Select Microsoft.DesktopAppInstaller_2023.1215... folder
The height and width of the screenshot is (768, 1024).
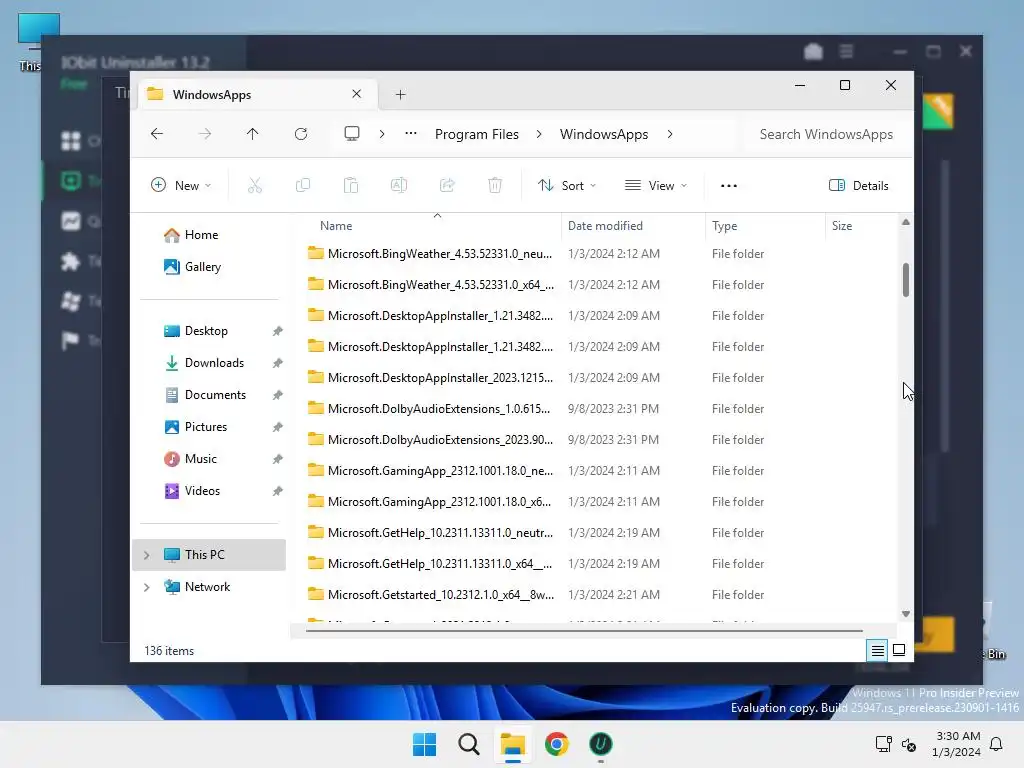click(x=431, y=378)
